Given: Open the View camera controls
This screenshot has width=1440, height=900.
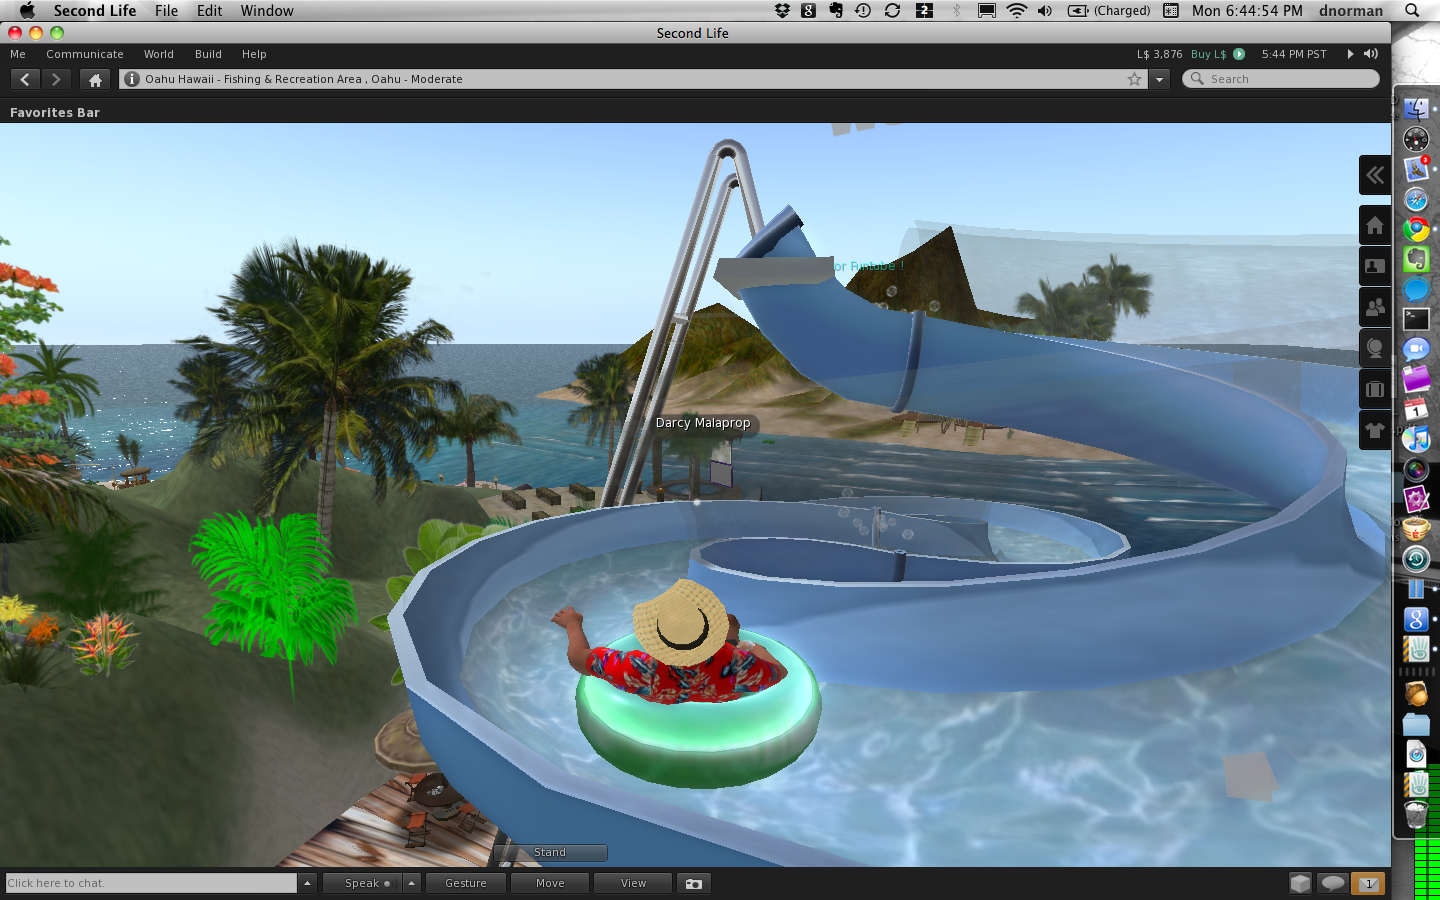Looking at the screenshot, I should coord(633,883).
